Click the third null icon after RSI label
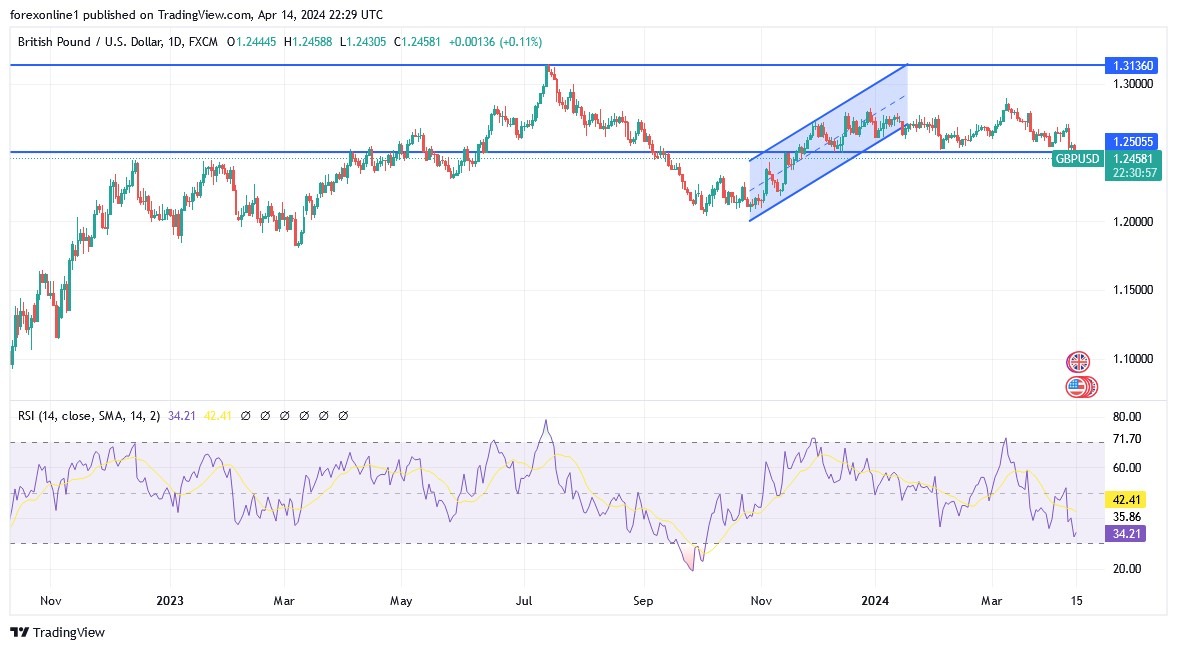 (x=284, y=415)
